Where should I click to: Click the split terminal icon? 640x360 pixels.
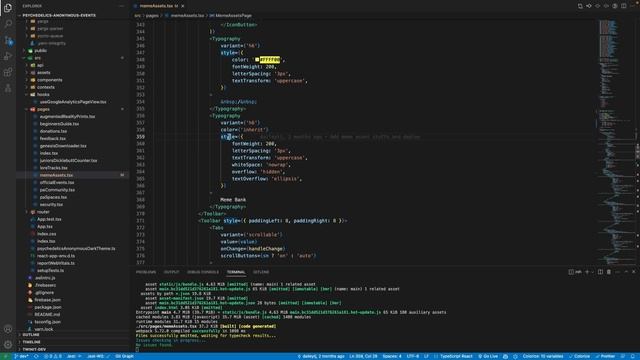[600, 272]
